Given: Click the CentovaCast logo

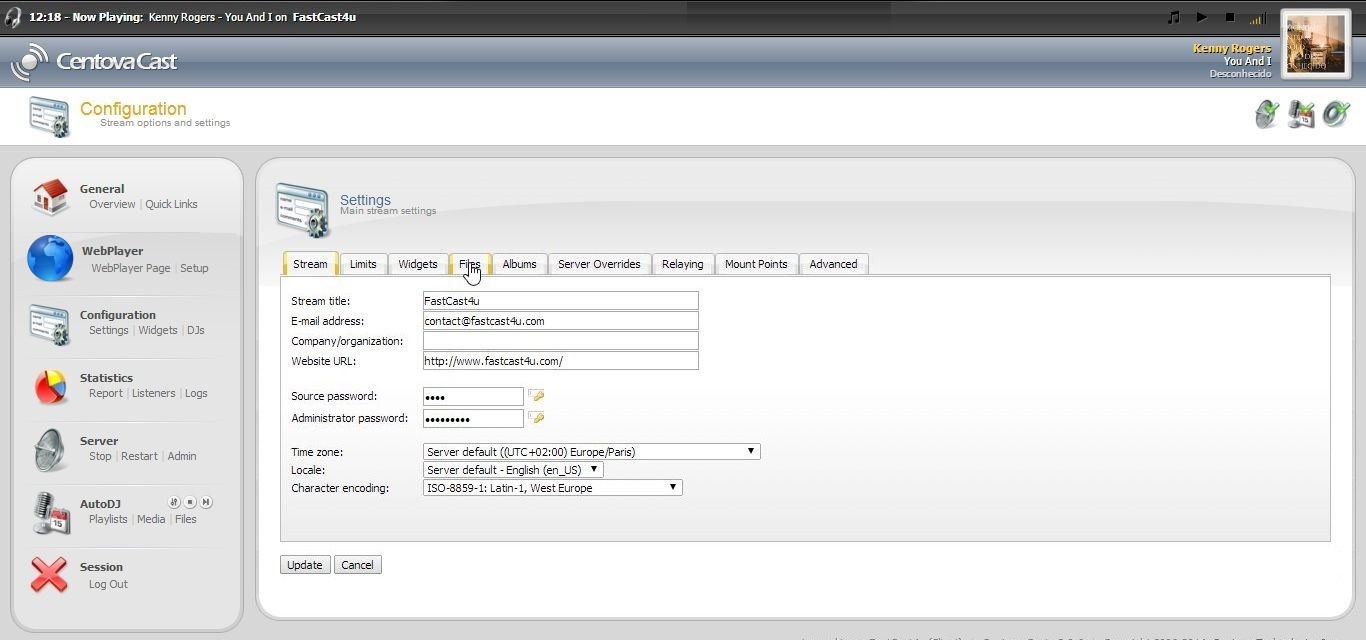Looking at the screenshot, I should [x=94, y=61].
